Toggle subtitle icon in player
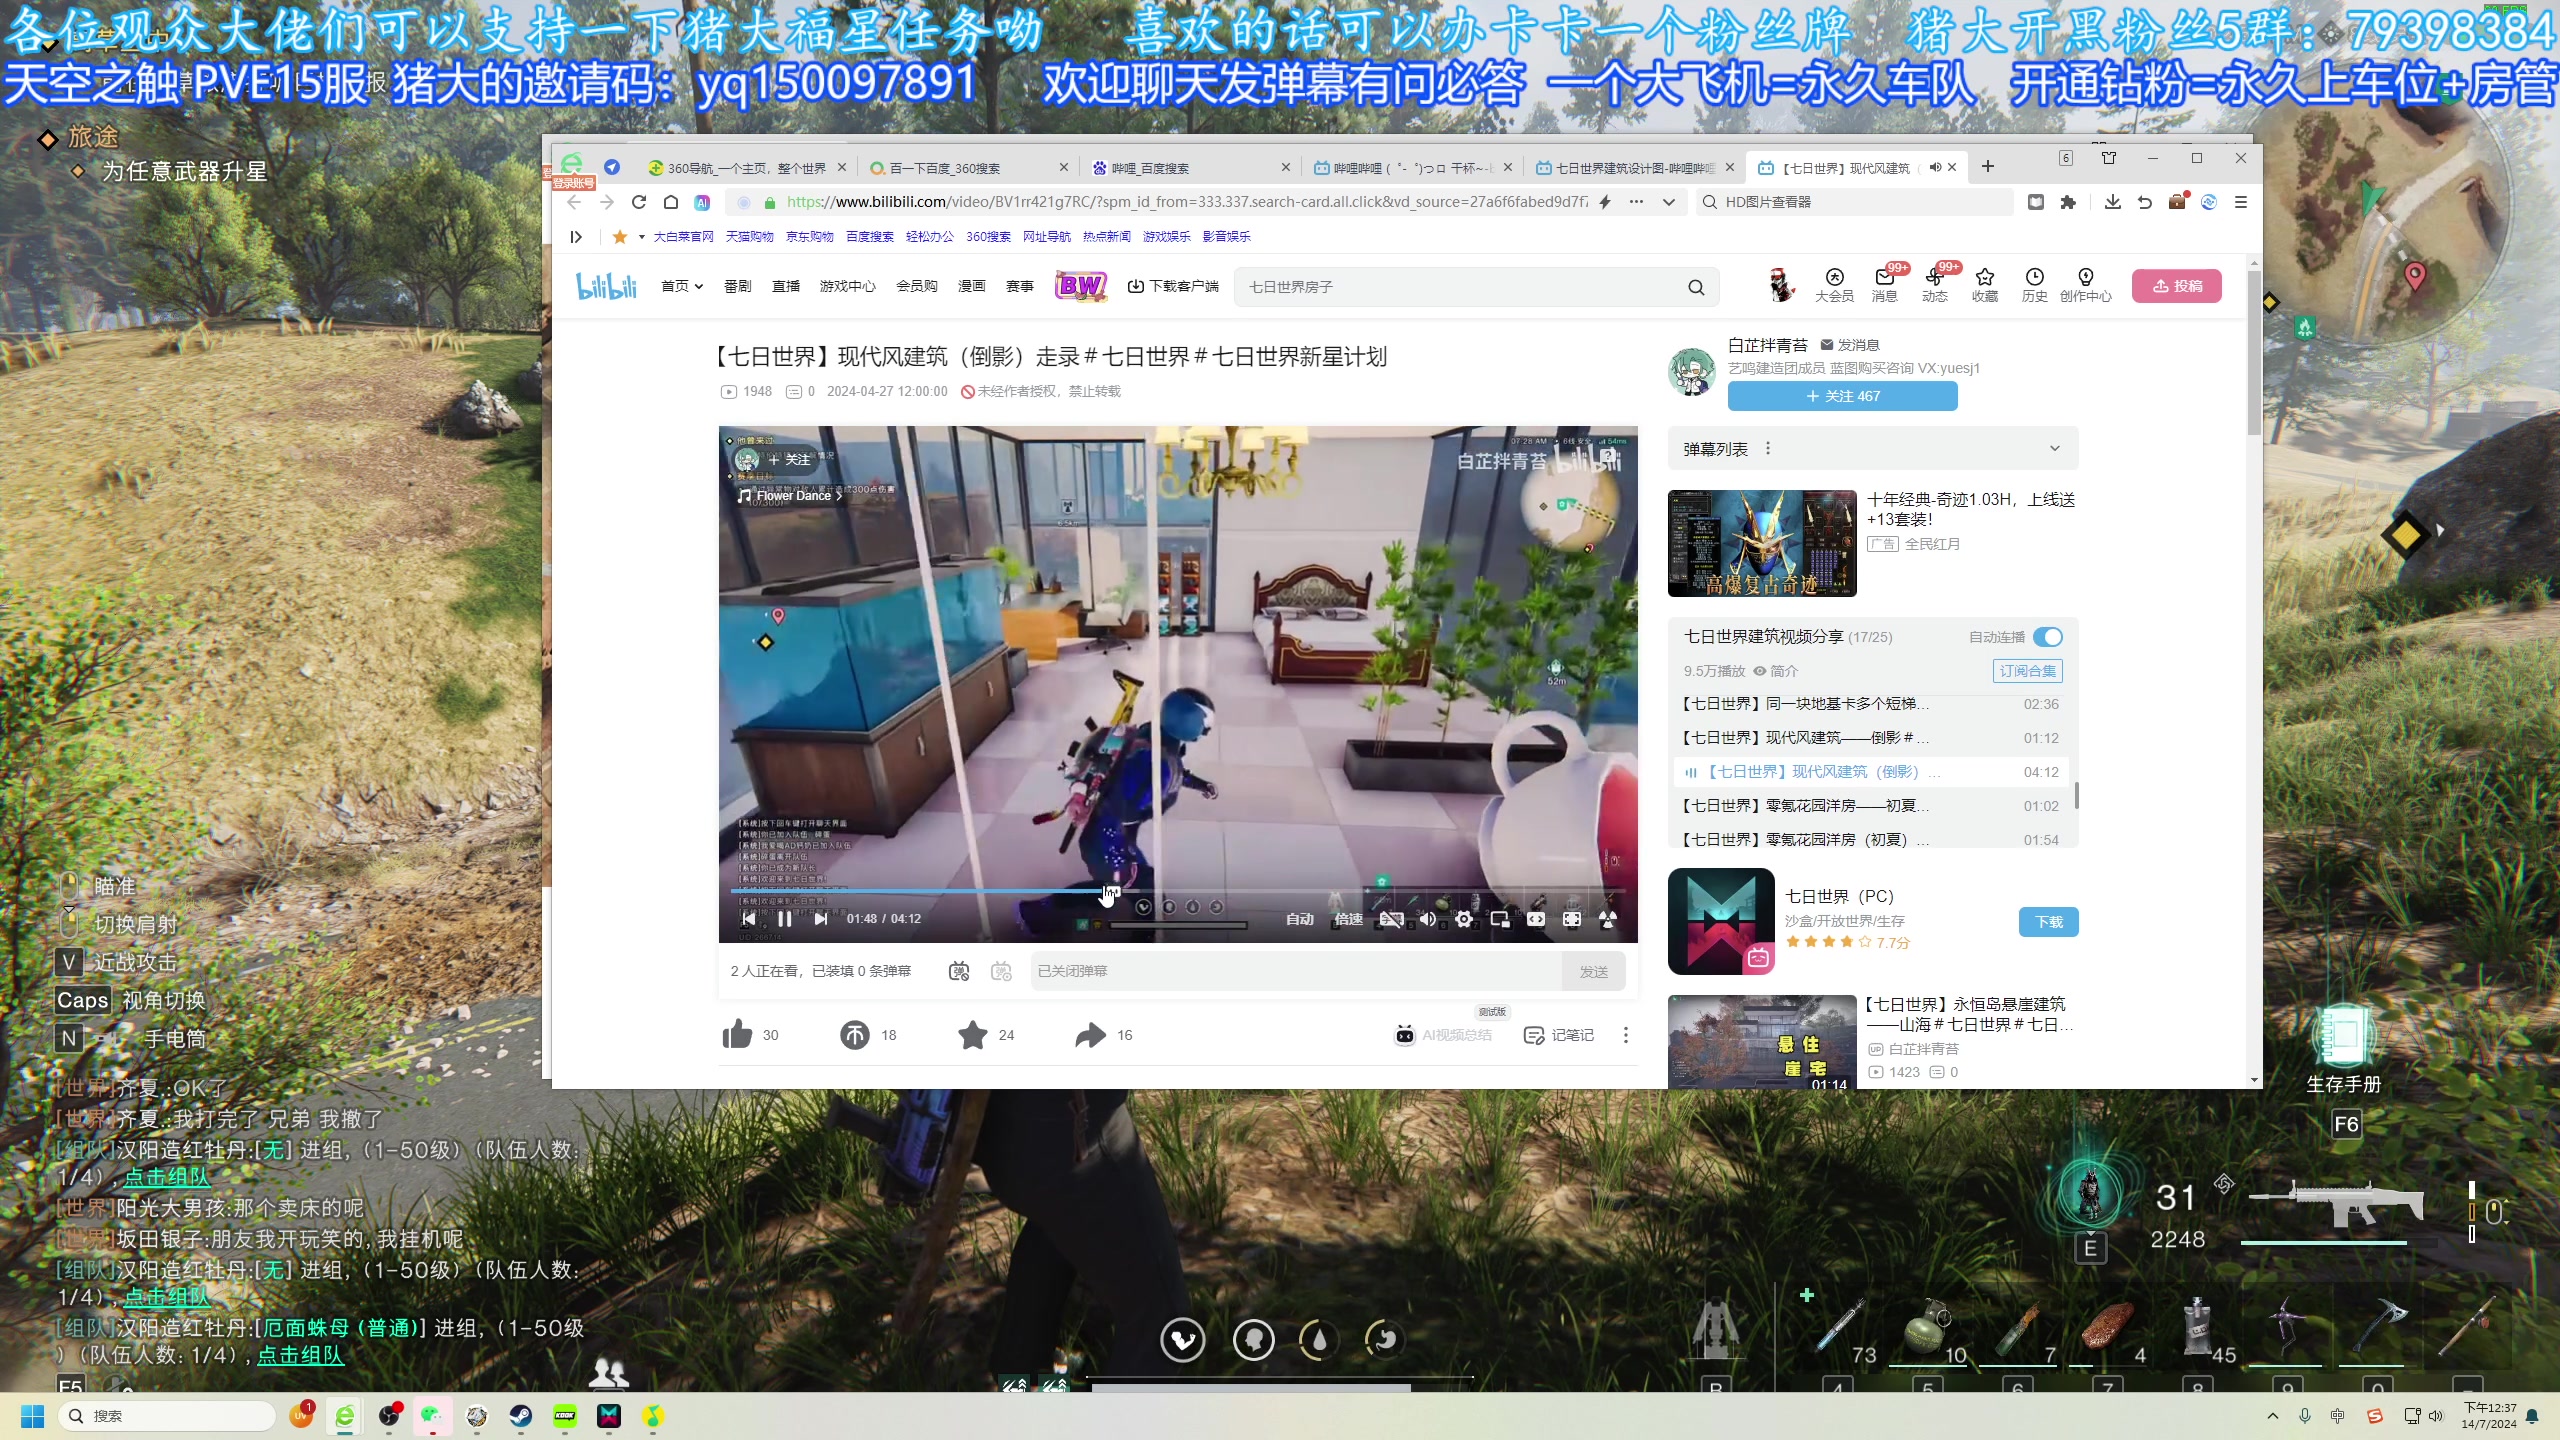 click(x=1391, y=919)
